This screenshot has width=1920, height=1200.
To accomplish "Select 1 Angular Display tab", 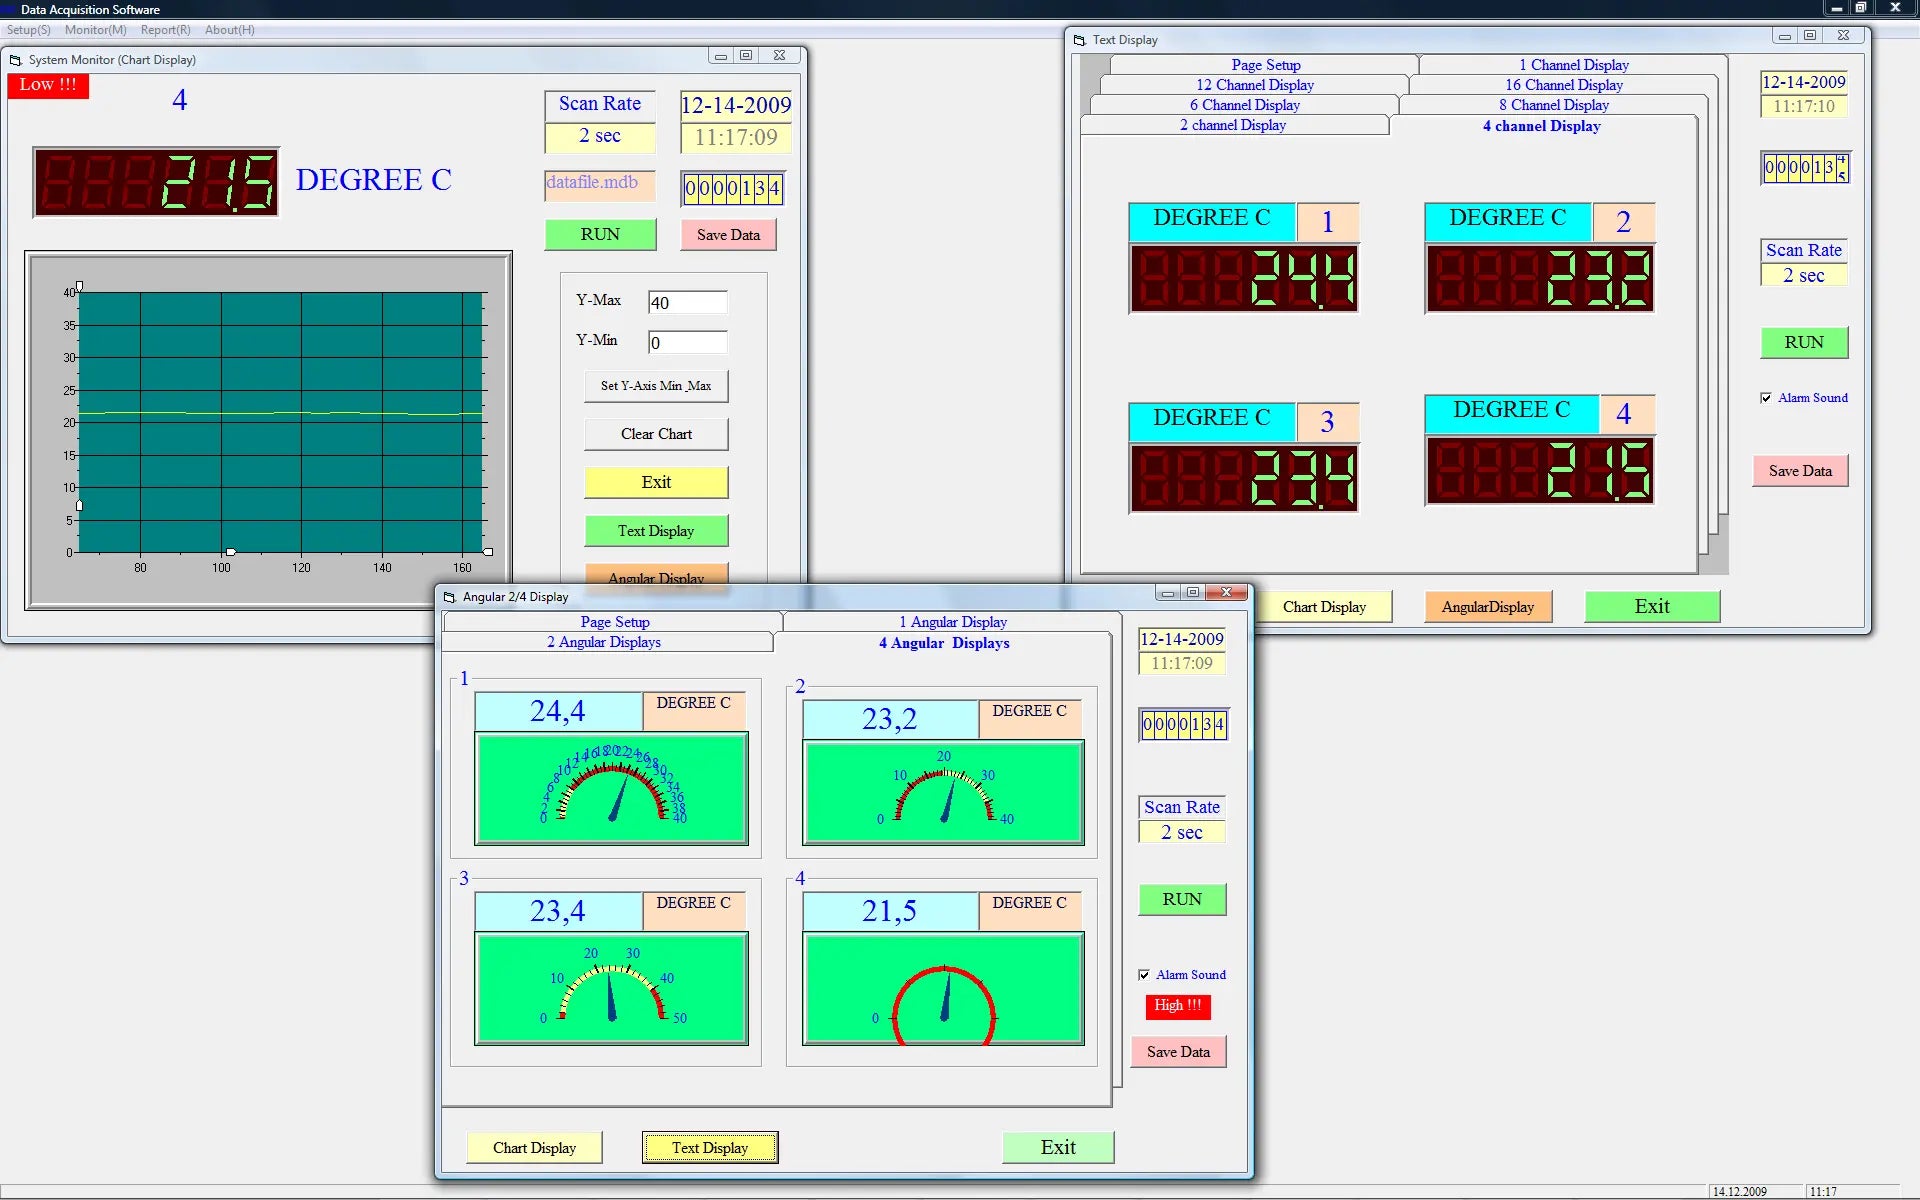I will pos(951,621).
